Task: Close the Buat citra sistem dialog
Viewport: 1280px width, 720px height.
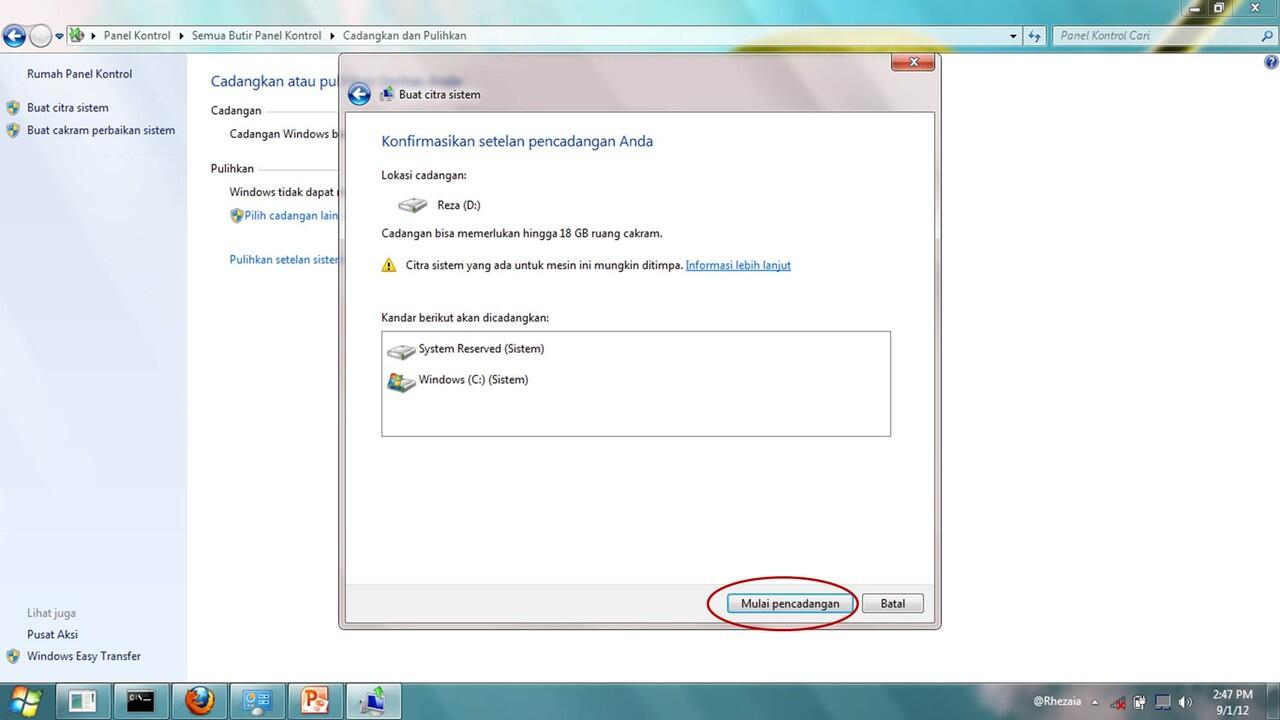Action: [x=913, y=62]
